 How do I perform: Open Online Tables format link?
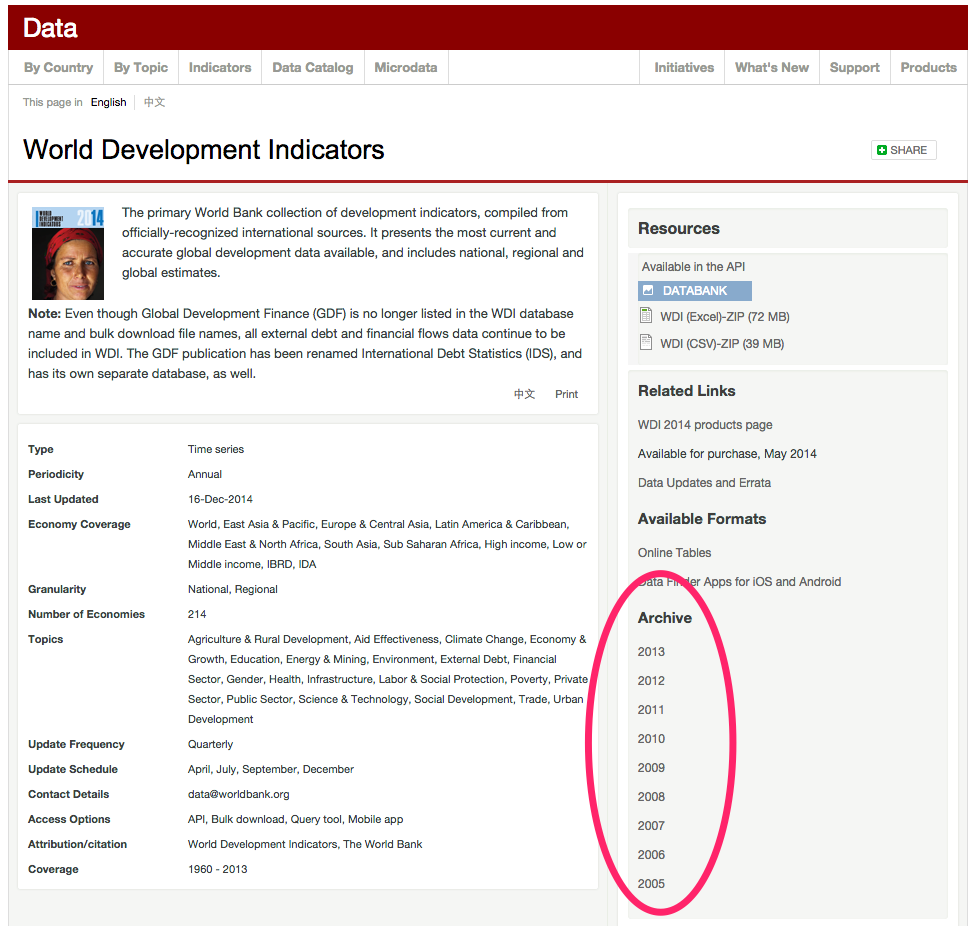point(674,553)
